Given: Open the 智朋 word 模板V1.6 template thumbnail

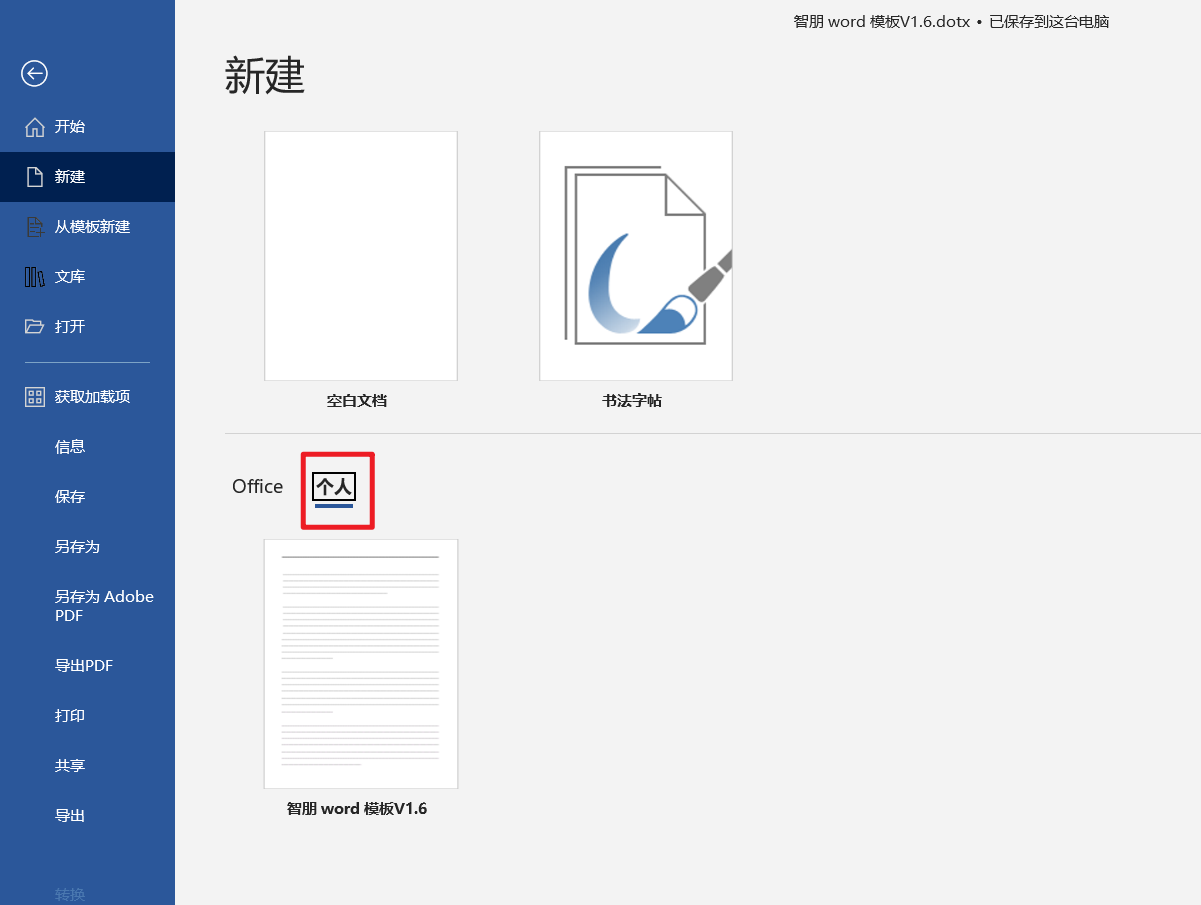Looking at the screenshot, I should click(x=360, y=664).
